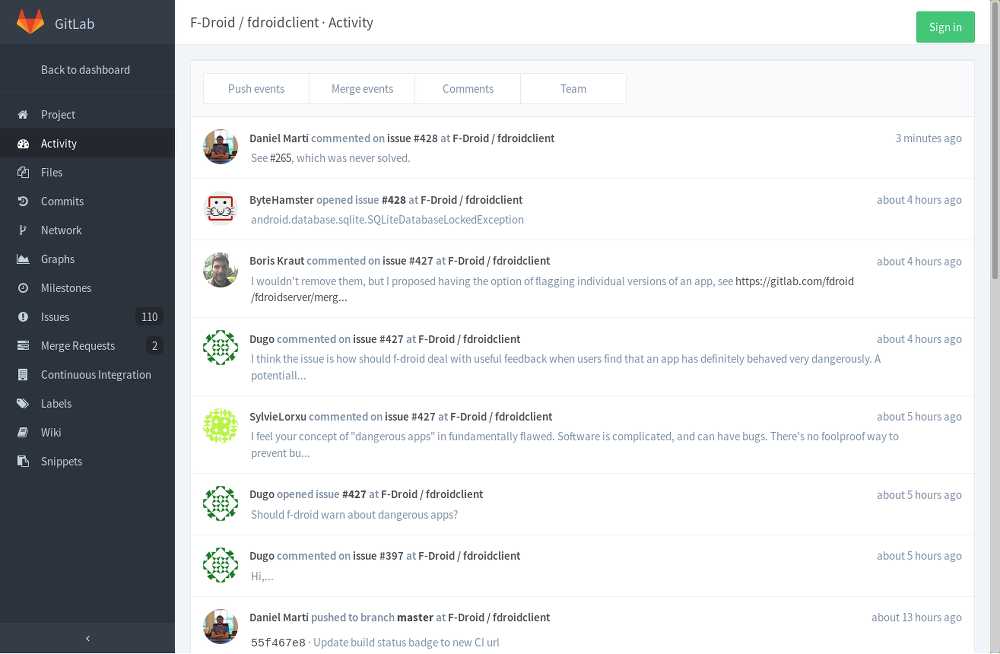This screenshot has width=1000, height=654.
Task: Click the Snippets clipboard icon
Action: [x=23, y=462]
